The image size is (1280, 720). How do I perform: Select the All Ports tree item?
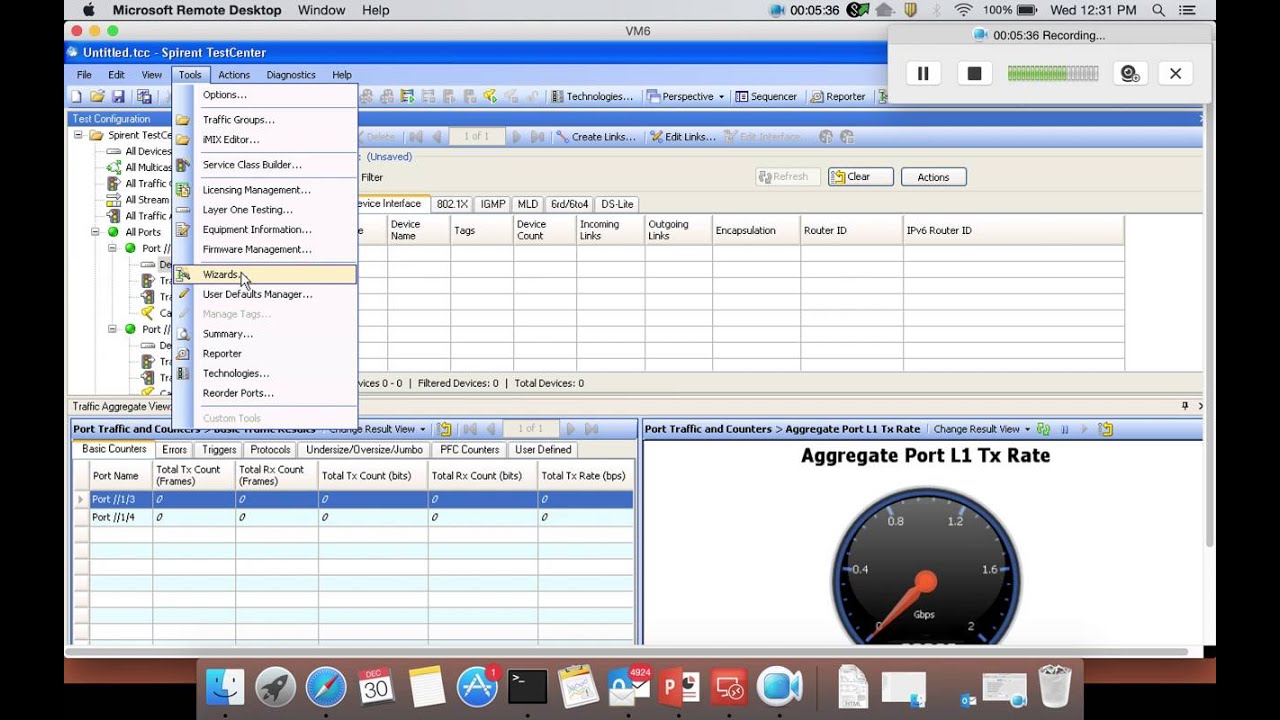(x=142, y=232)
